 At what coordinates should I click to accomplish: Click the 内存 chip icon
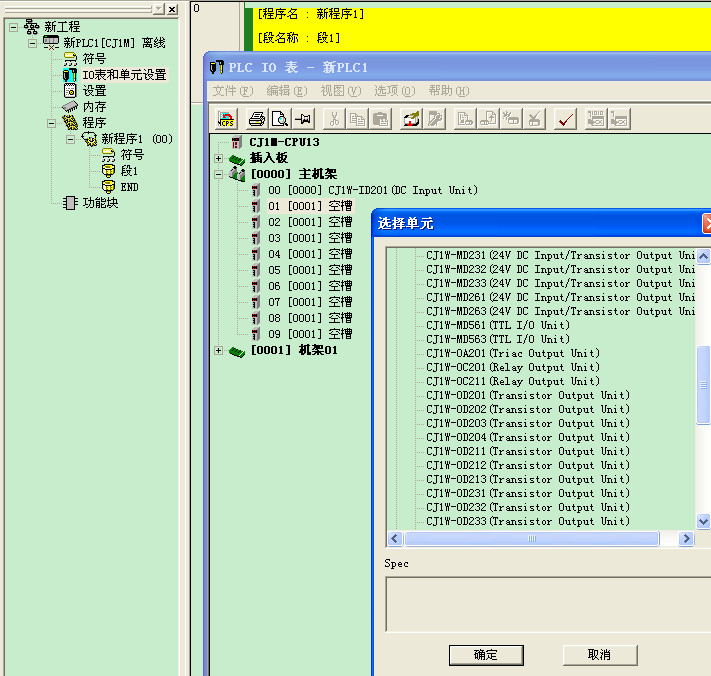click(70, 107)
